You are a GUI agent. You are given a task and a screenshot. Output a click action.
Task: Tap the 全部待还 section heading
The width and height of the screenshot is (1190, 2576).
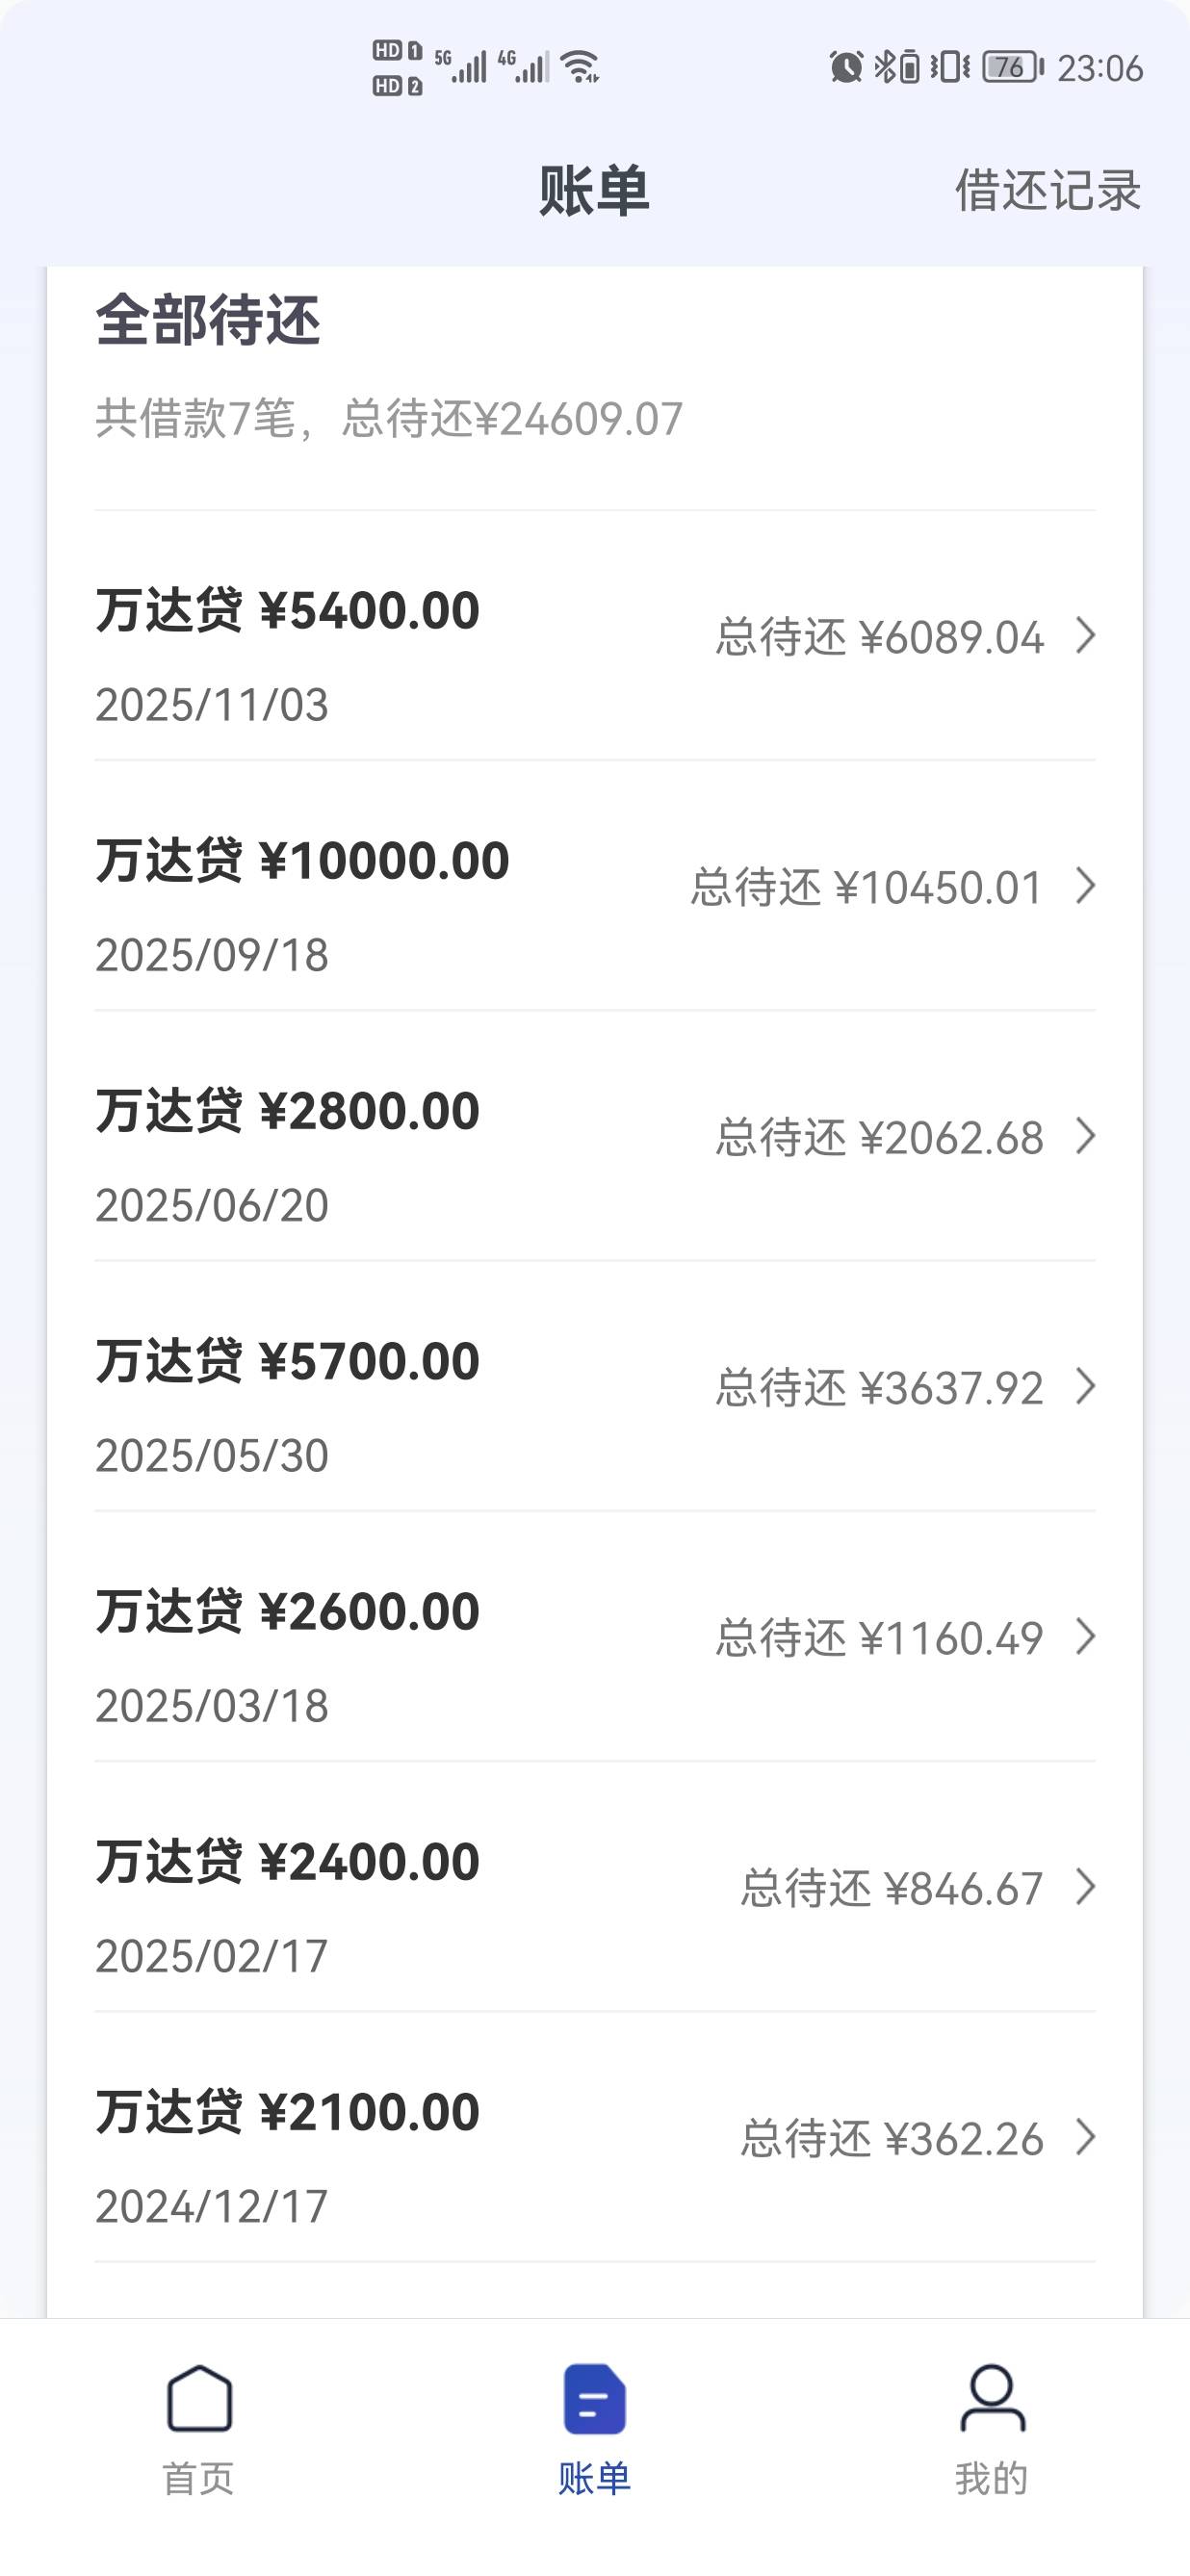(208, 320)
